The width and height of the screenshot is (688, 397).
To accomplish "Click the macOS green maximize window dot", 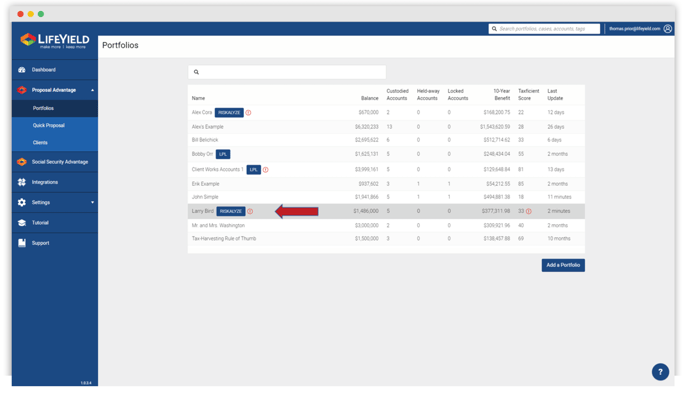I will click(x=41, y=14).
